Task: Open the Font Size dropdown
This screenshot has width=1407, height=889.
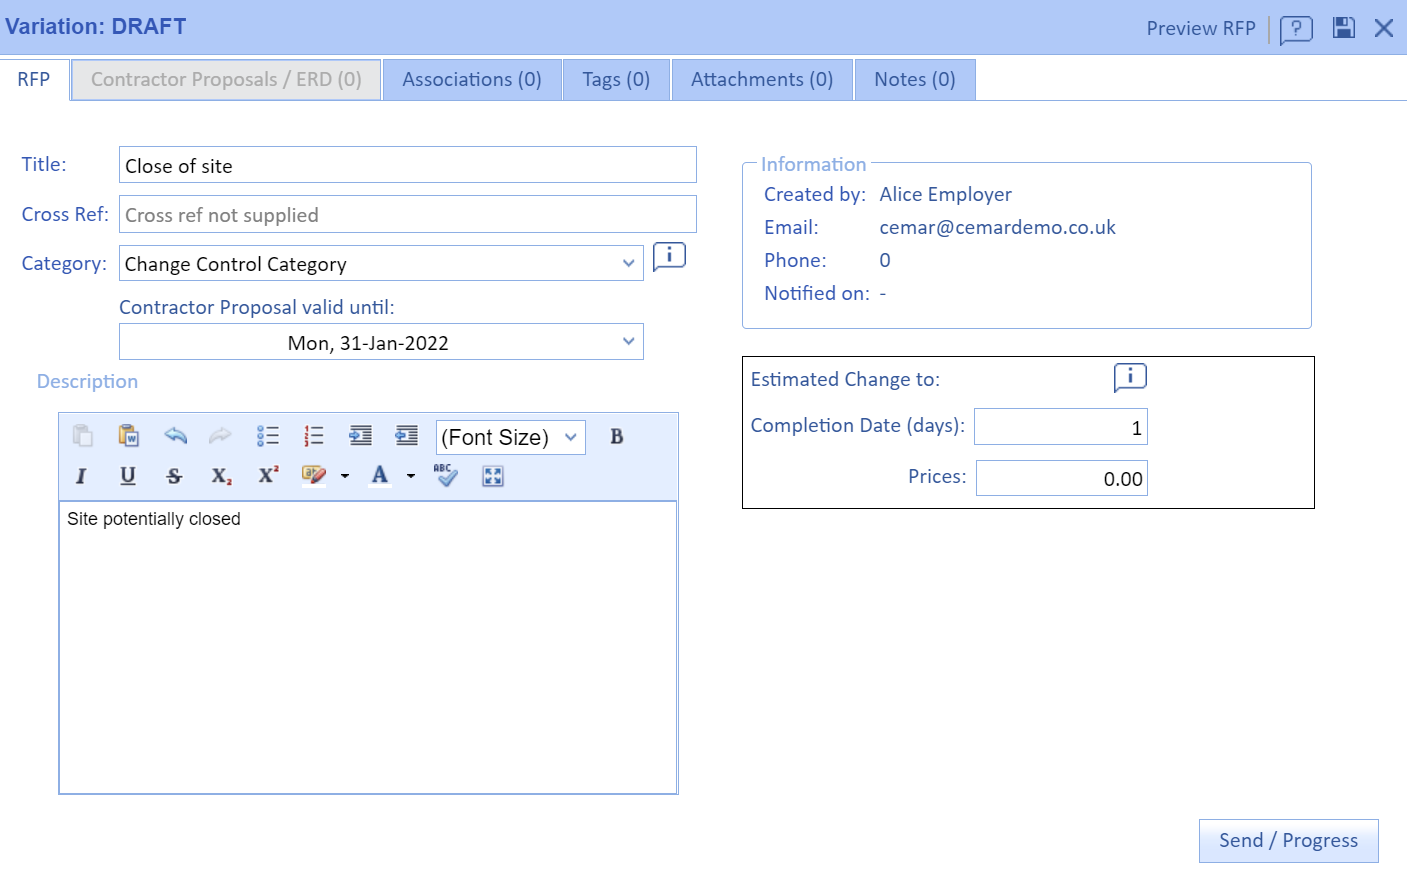Action: (510, 437)
